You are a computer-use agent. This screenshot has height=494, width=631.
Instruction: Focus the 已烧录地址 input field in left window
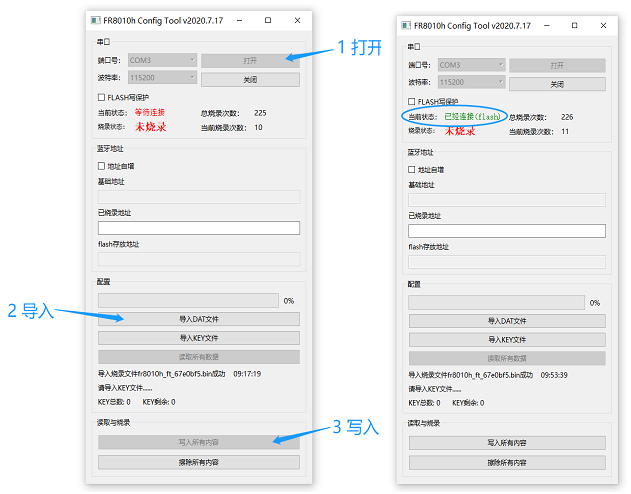click(x=198, y=228)
